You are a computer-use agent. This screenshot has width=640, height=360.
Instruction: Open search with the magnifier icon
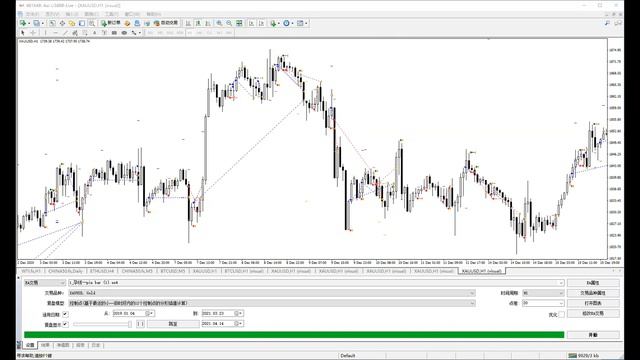point(607,23)
